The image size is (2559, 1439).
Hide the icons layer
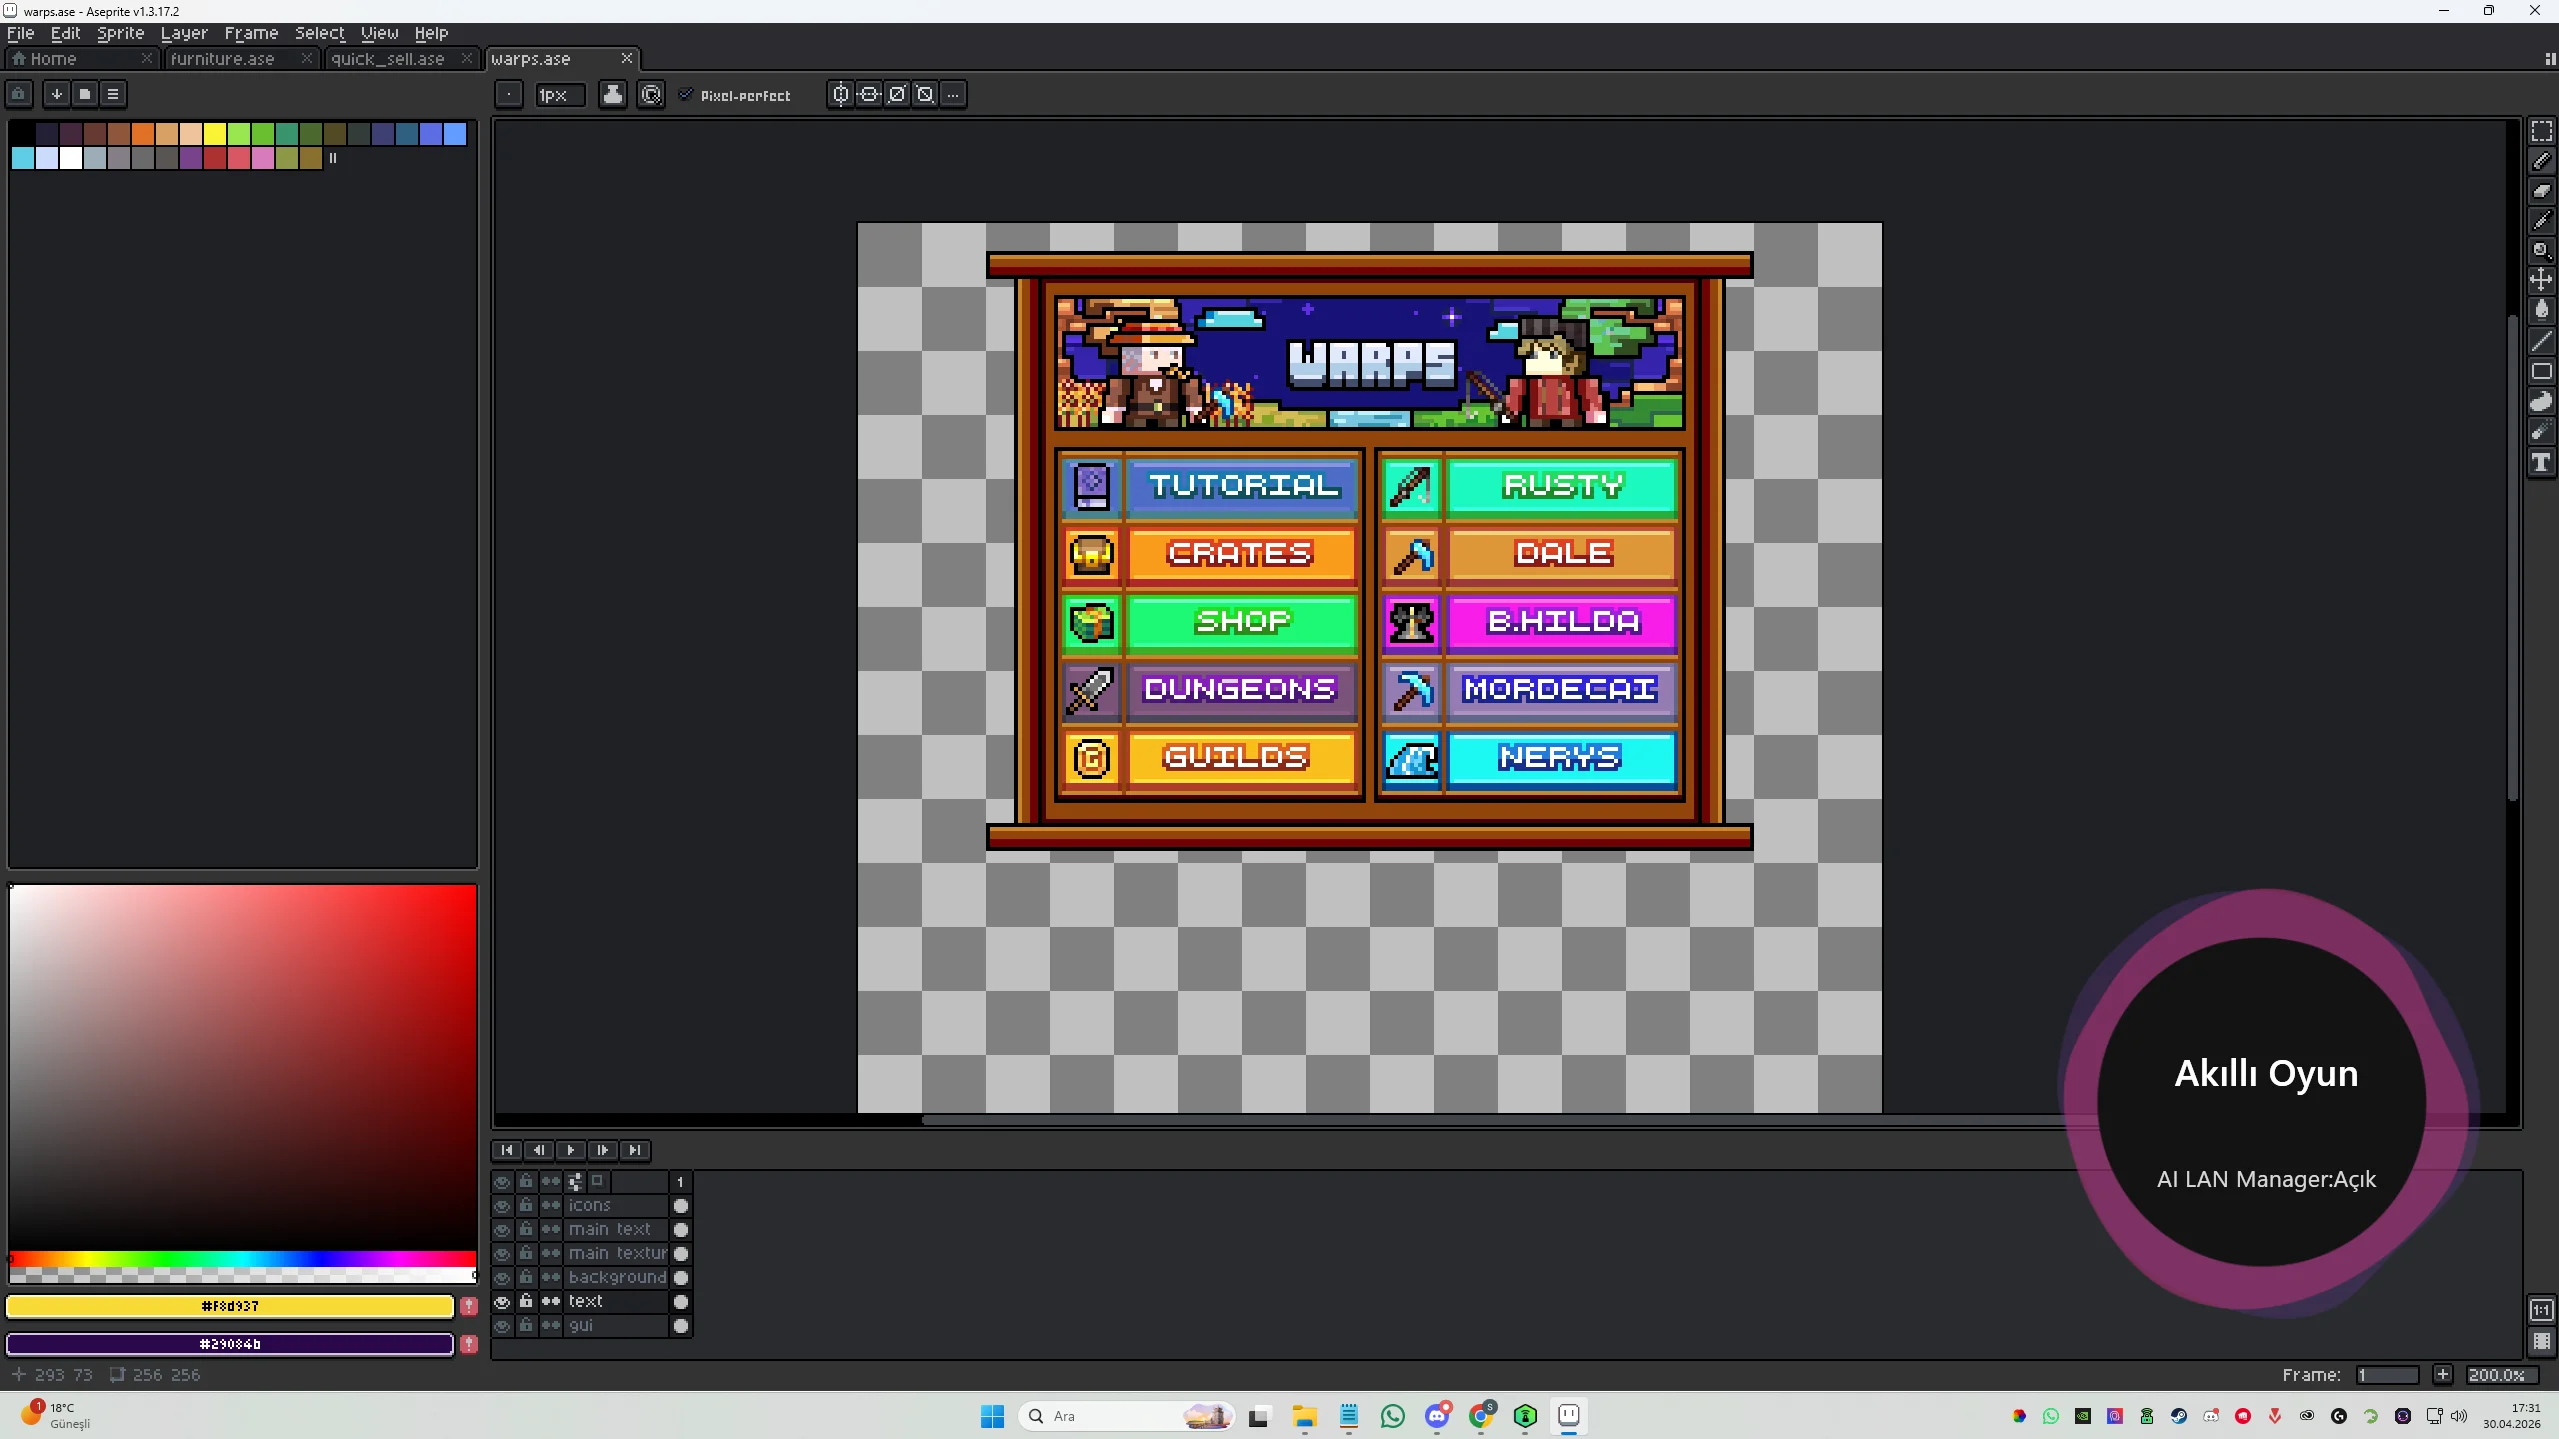(x=502, y=1206)
